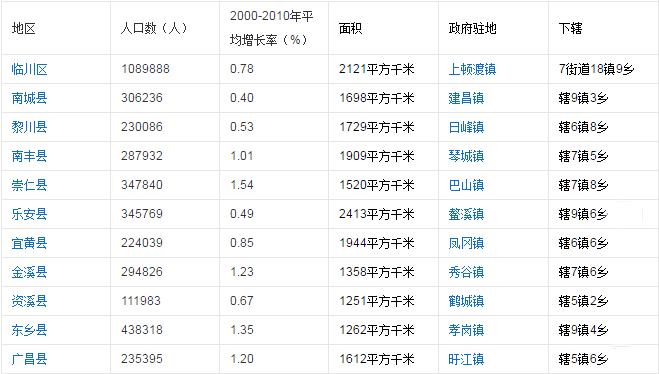Follow the 巴山镇 town link
659x374 pixels.
click(x=466, y=185)
